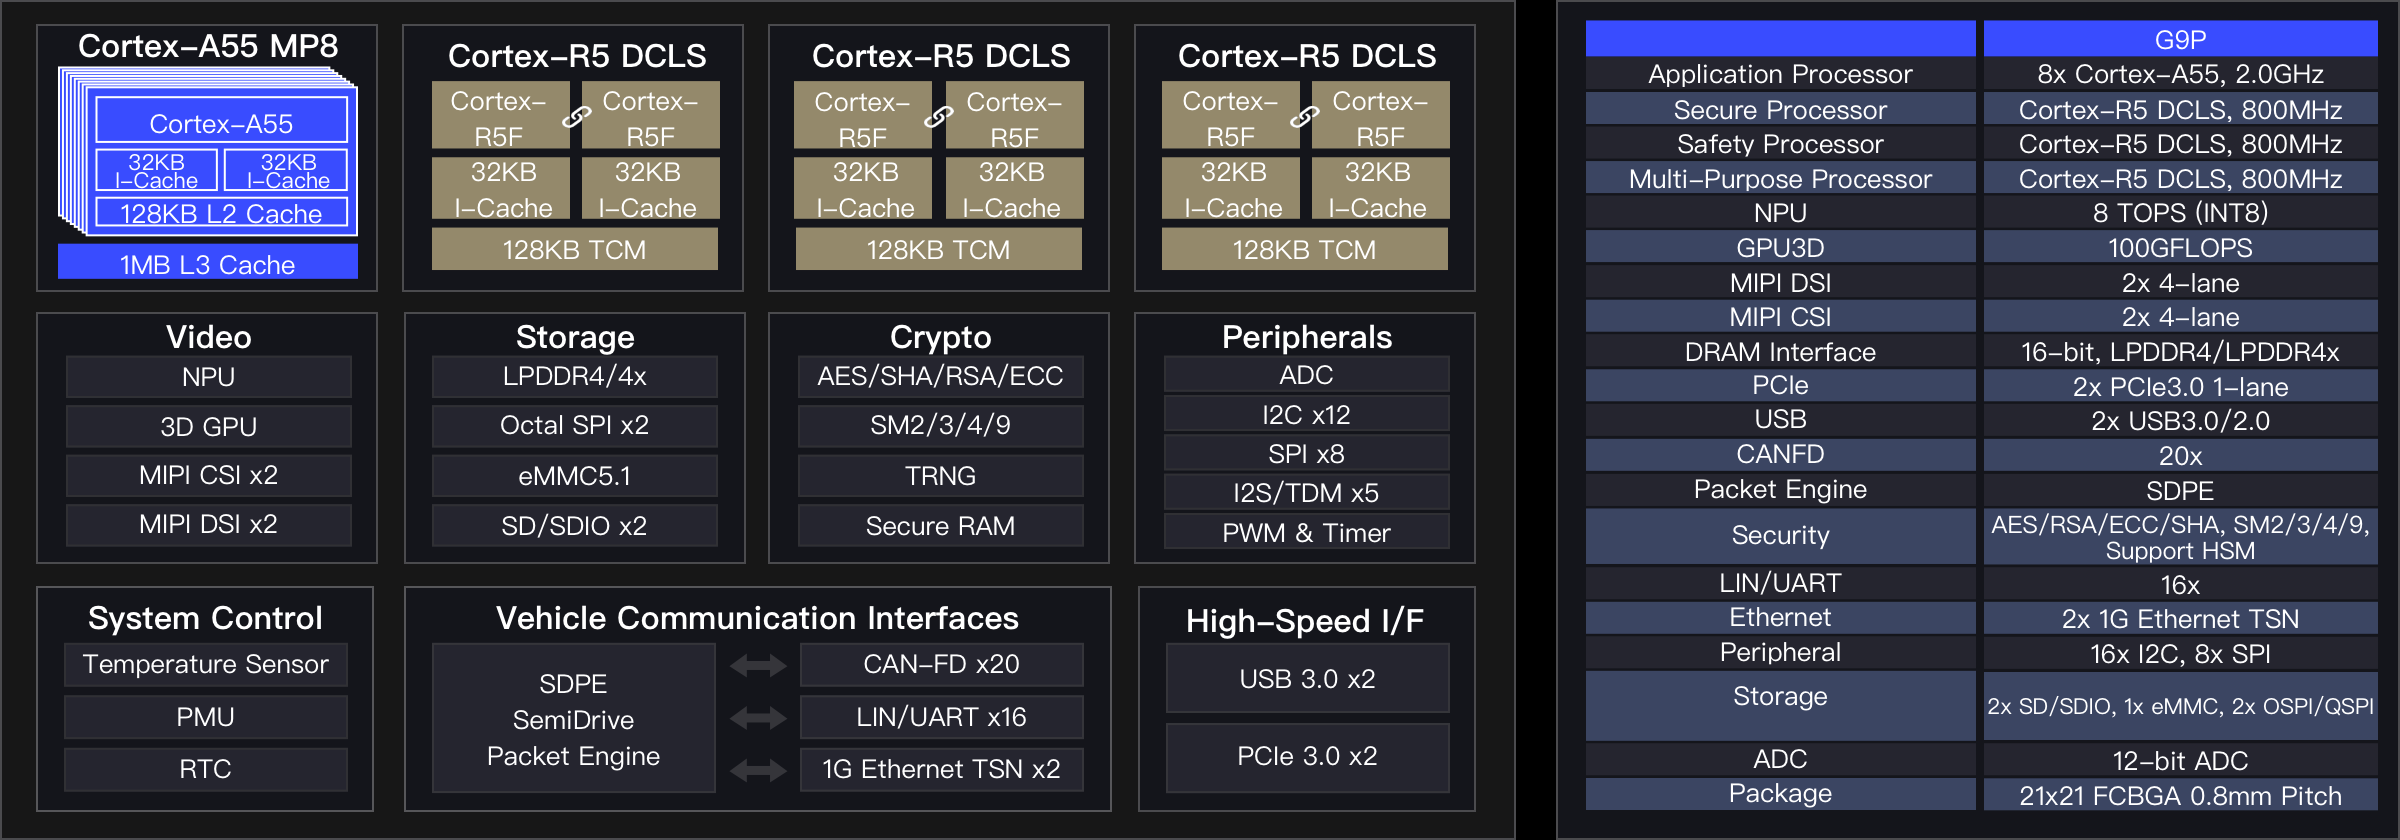
Task: Click the SD/SDIO x2 block
Action: 574,526
